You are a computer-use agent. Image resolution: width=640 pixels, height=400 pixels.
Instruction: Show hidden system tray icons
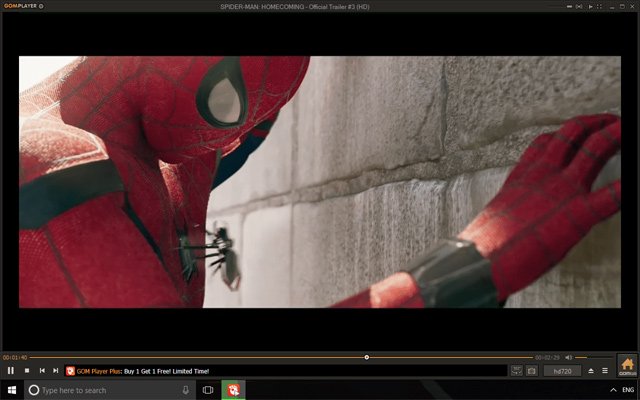[613, 390]
